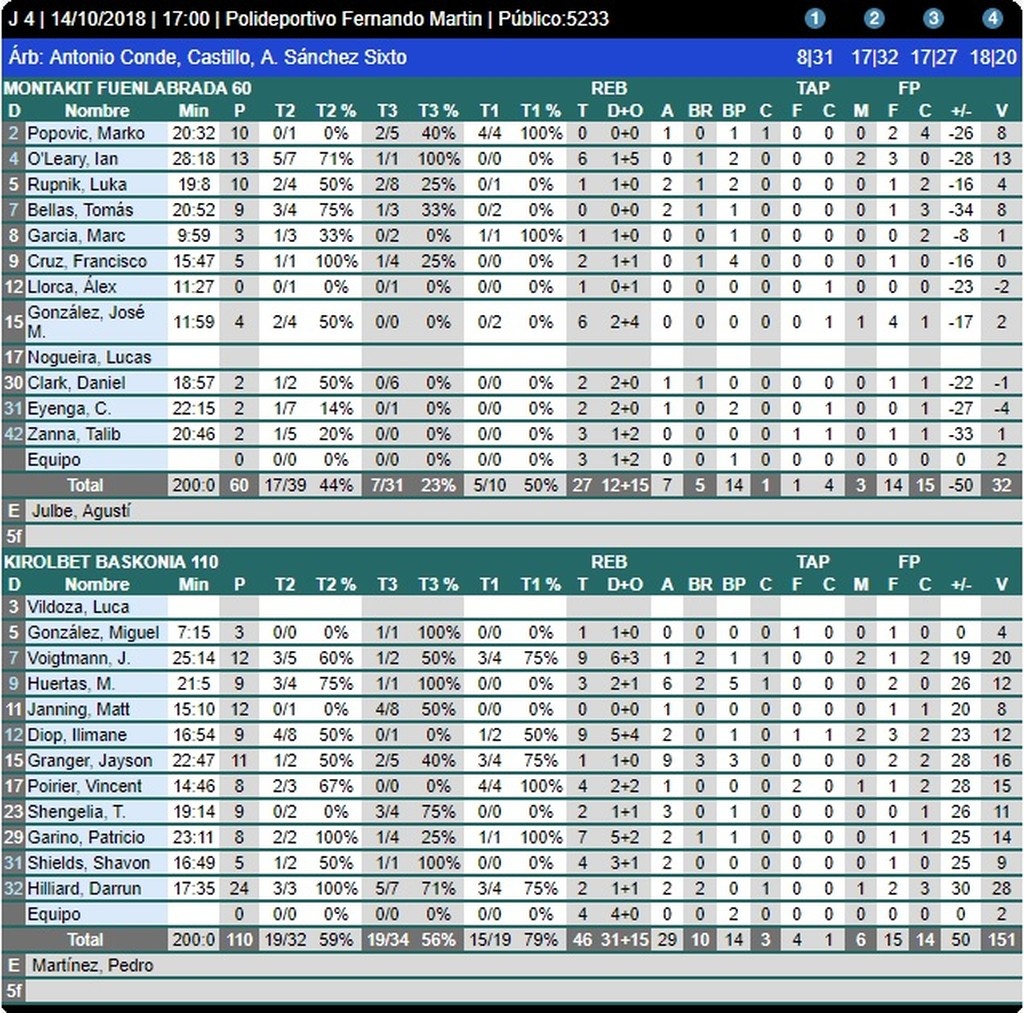Image resolution: width=1024 pixels, height=1013 pixels.
Task: Click Fuenlabrada T3 % column header
Action: [x=438, y=110]
